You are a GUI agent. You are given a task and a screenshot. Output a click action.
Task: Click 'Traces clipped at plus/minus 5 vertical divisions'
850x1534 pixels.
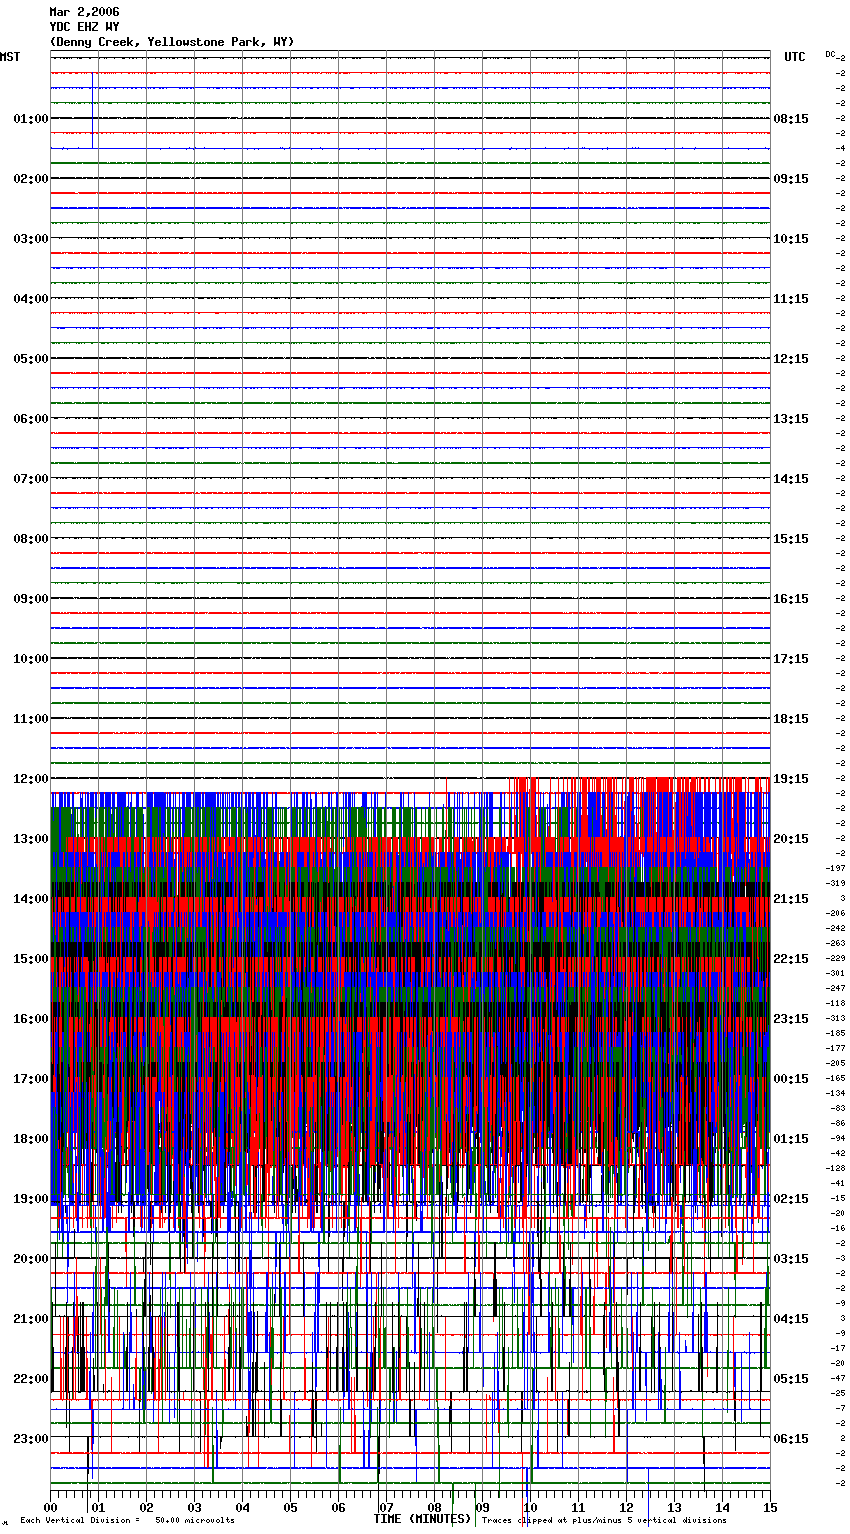pyautogui.click(x=604, y=1521)
